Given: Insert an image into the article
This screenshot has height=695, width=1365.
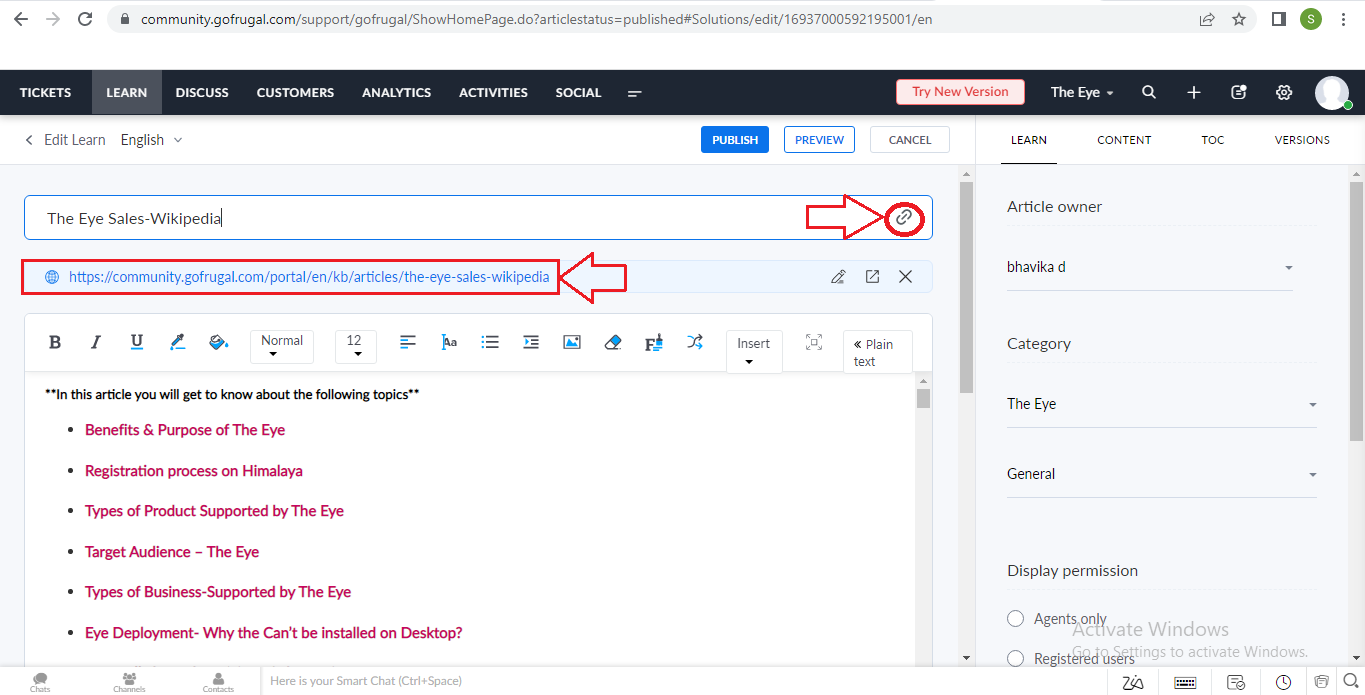Looking at the screenshot, I should point(572,342).
